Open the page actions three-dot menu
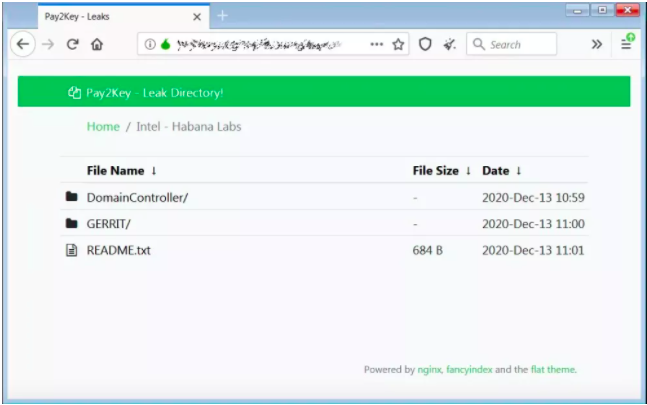 [x=377, y=44]
